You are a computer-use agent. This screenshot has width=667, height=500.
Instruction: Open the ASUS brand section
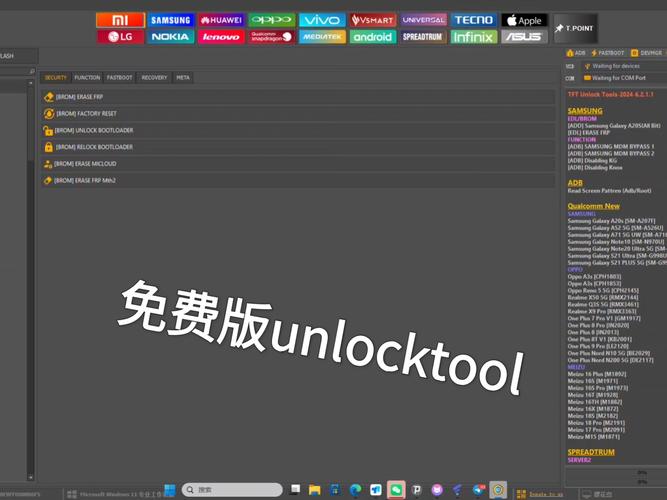[x=524, y=37]
